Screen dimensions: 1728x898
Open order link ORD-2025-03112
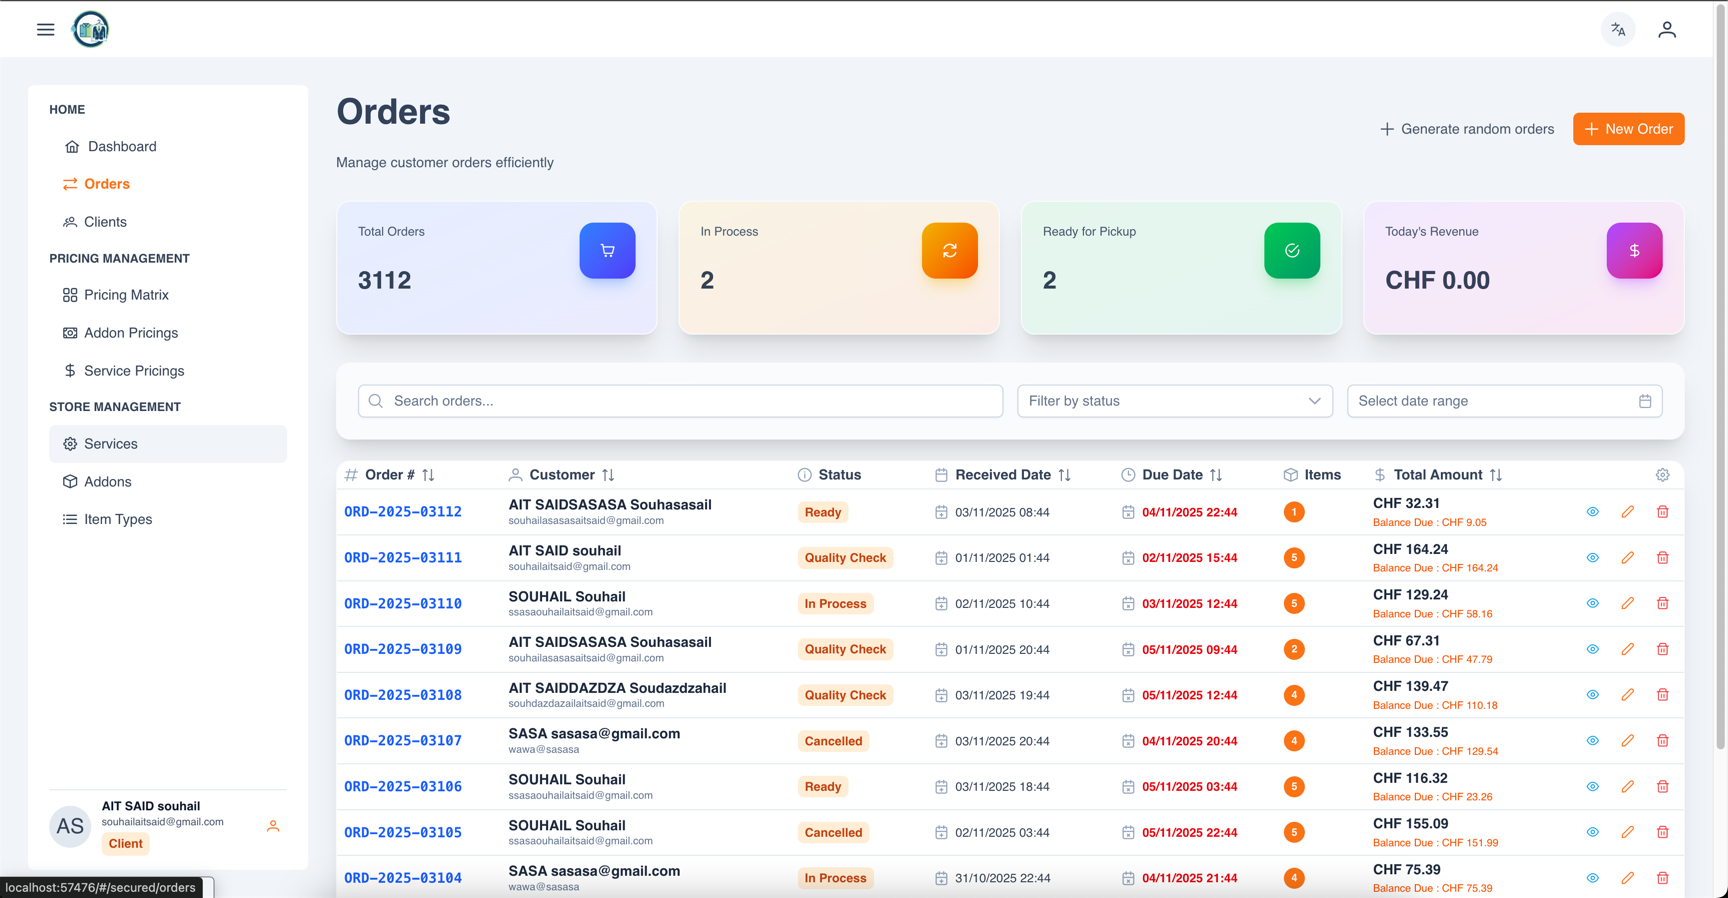[403, 512]
